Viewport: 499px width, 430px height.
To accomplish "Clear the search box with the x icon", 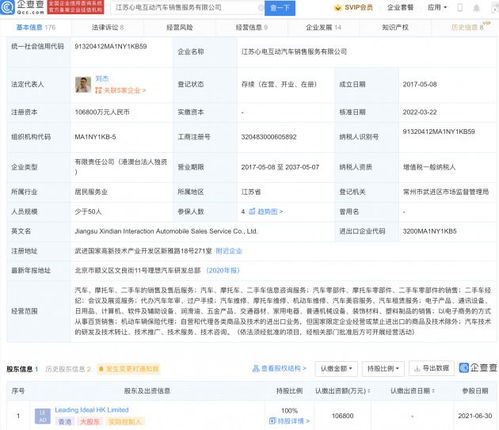I will click(260, 8).
